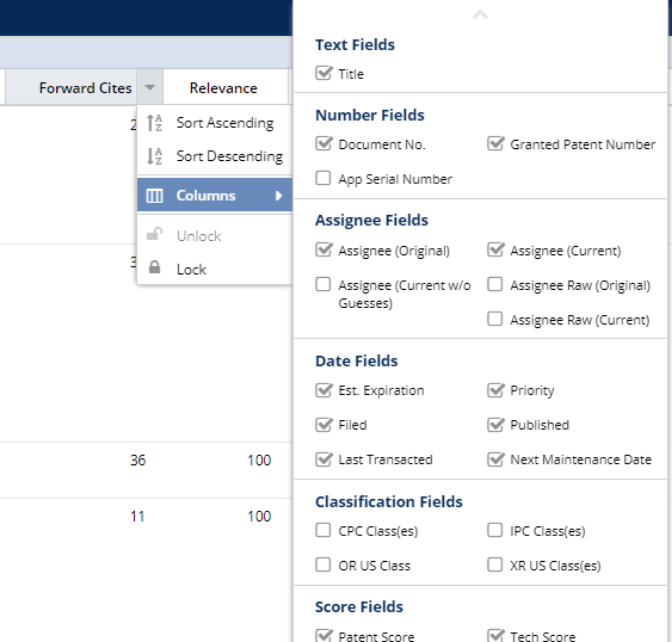The width and height of the screenshot is (672, 642).
Task: Open the Columns menu entry
Action: (215, 195)
